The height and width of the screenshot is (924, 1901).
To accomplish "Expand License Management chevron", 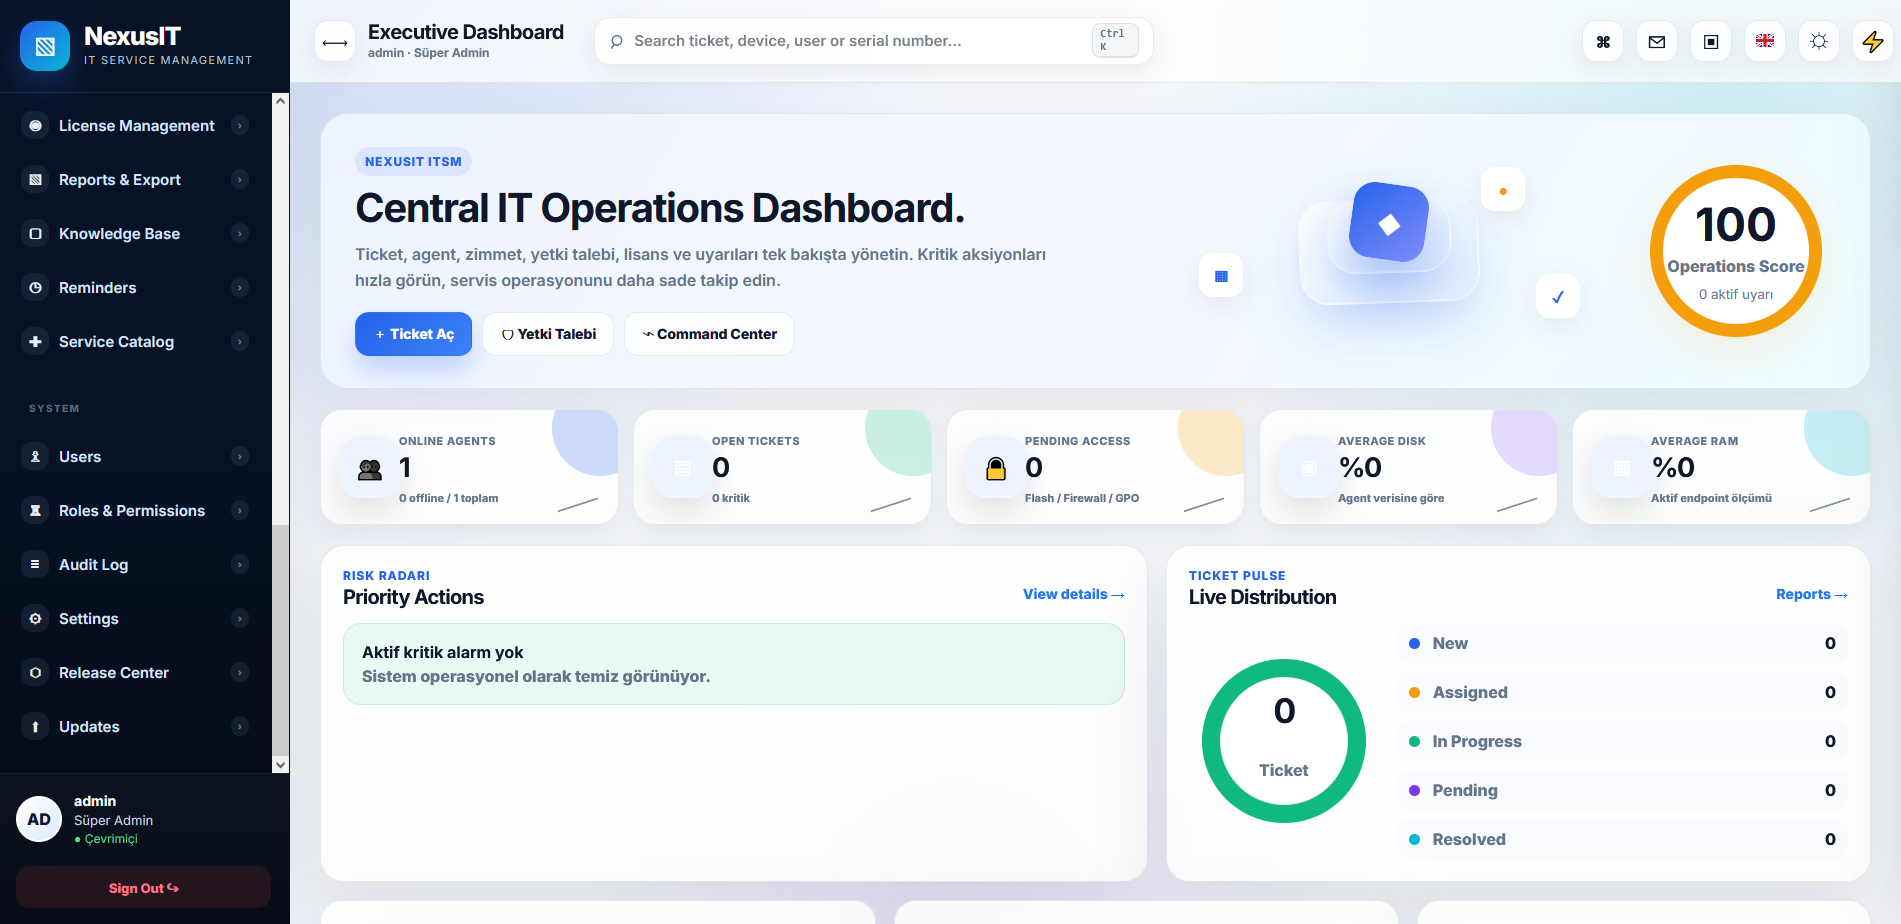I will (240, 126).
